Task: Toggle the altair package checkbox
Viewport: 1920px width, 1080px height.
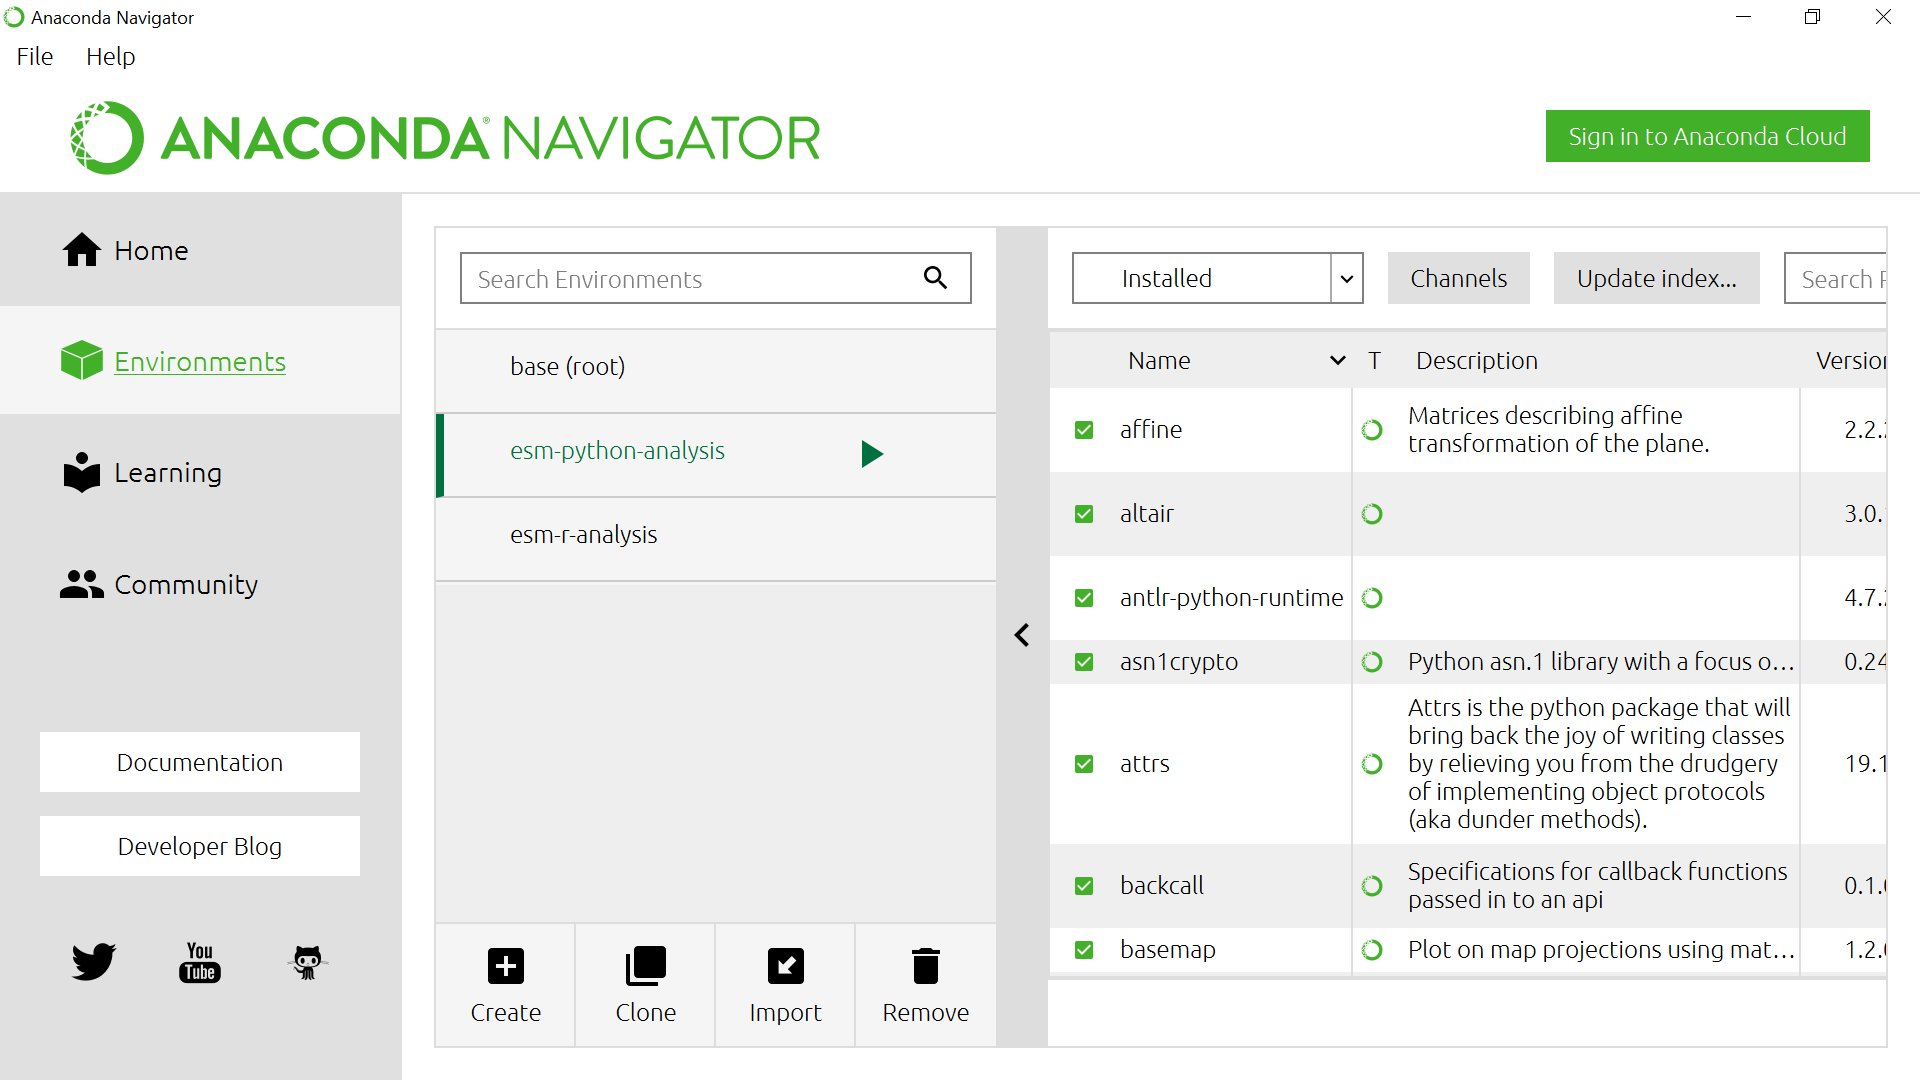Action: (x=1084, y=514)
